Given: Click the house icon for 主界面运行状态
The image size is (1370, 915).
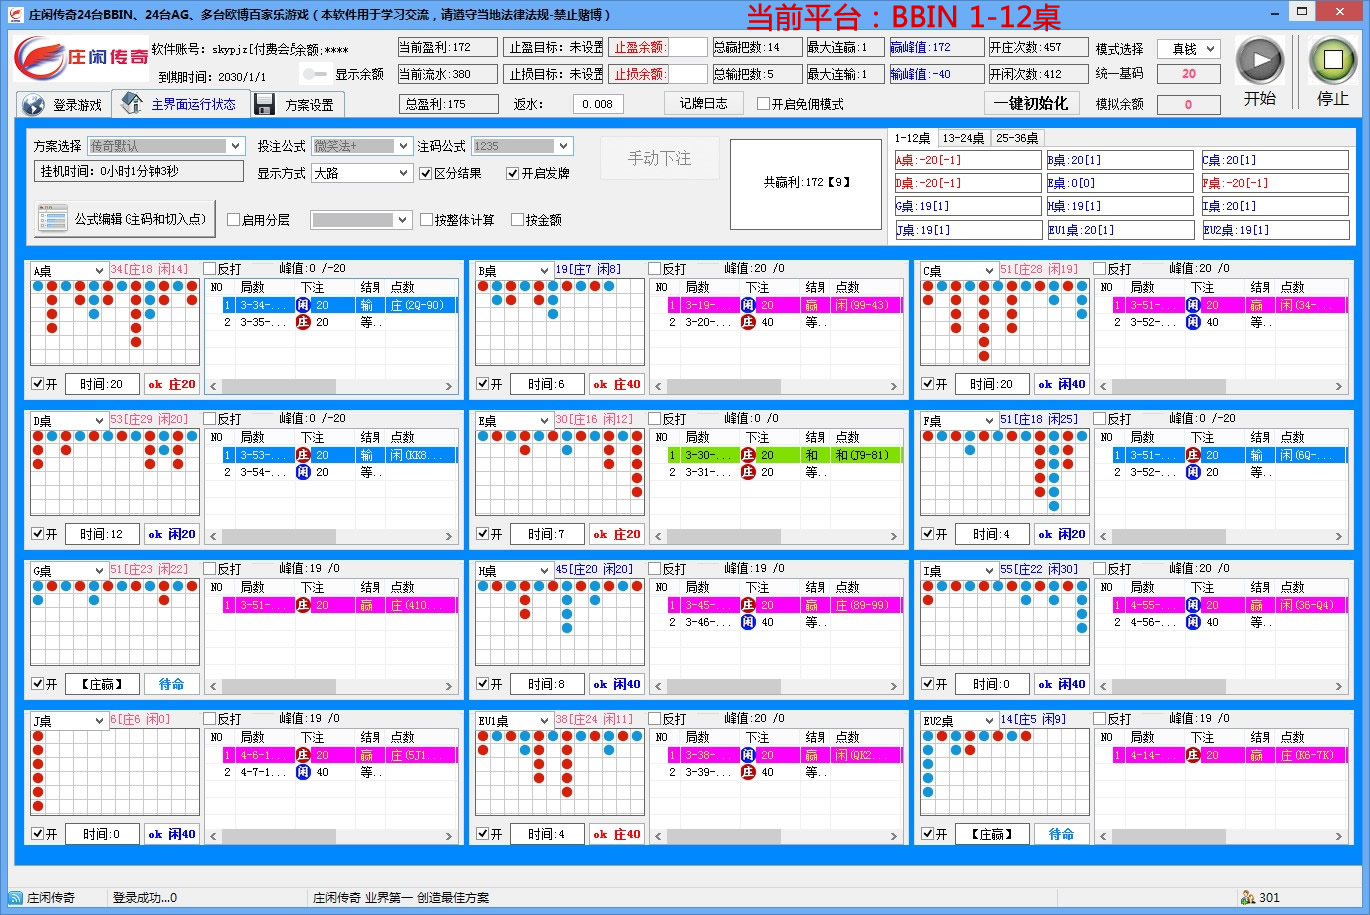Looking at the screenshot, I should (132, 103).
